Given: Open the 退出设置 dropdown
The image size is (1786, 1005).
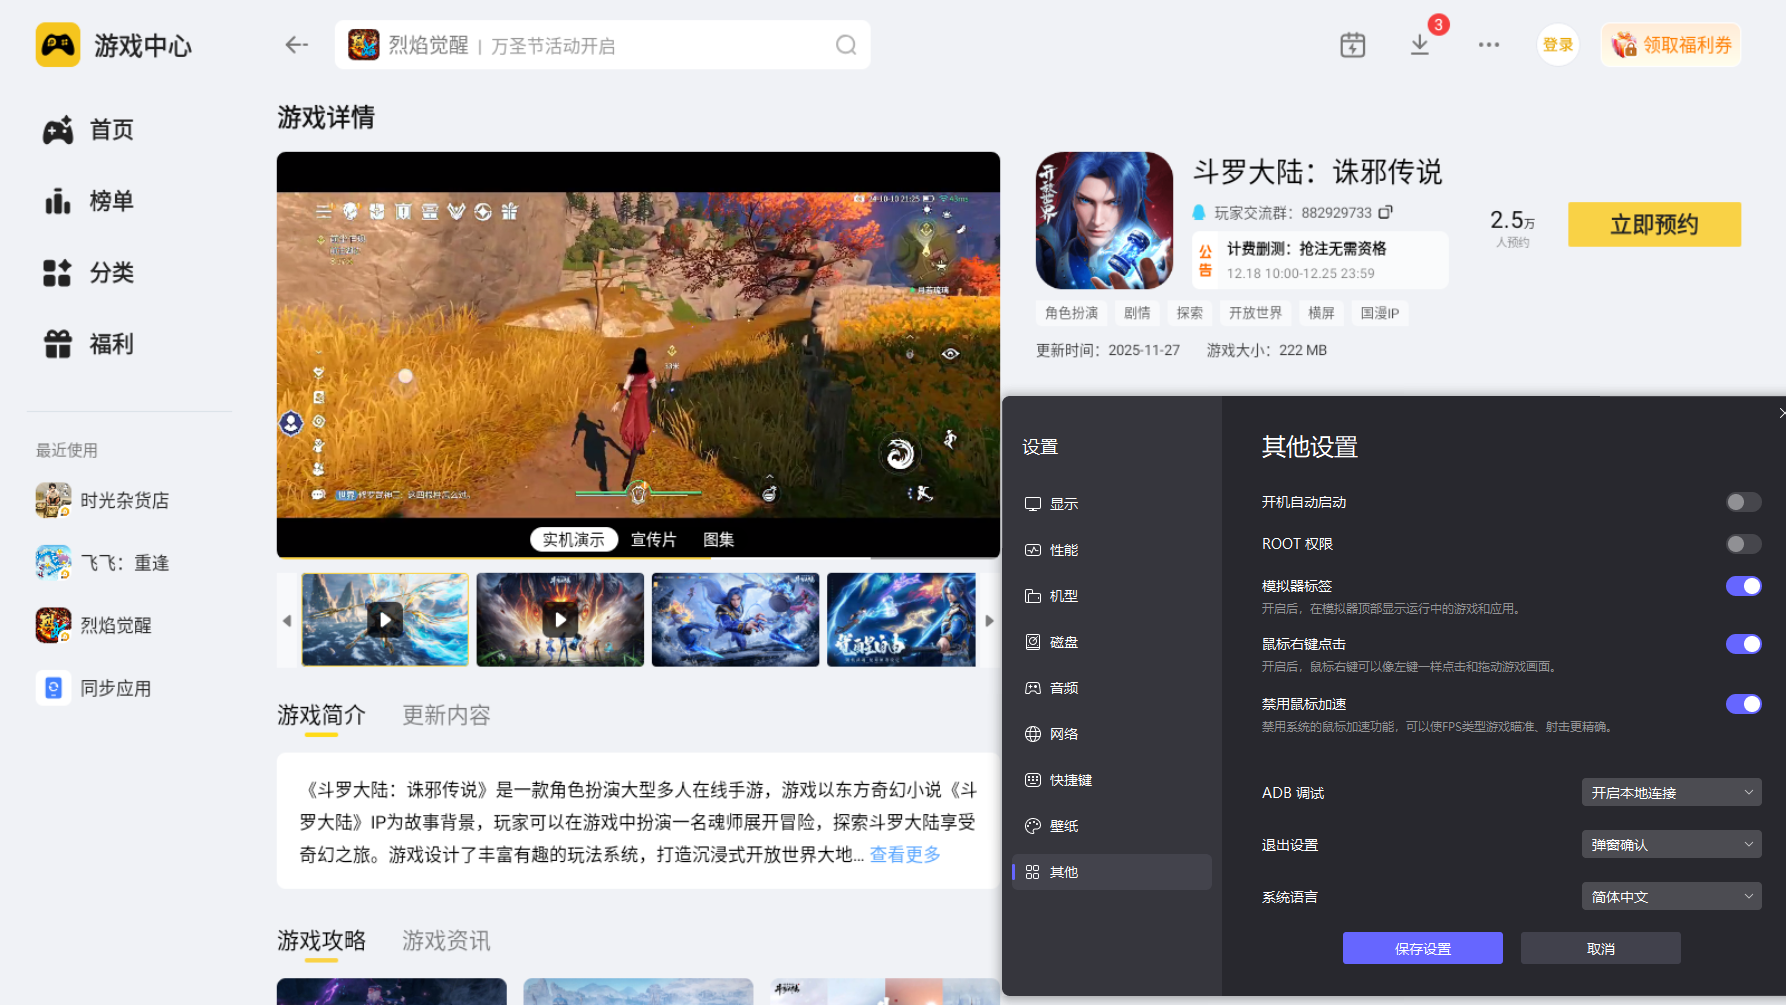Looking at the screenshot, I should click(x=1670, y=845).
